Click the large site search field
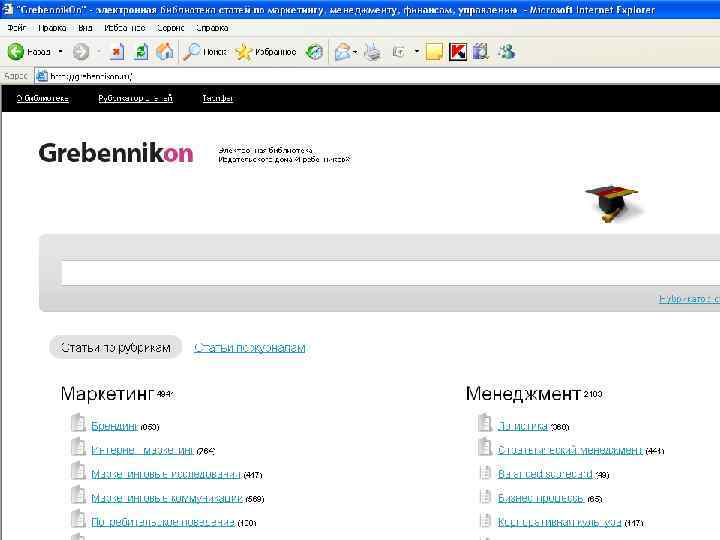 point(390,273)
